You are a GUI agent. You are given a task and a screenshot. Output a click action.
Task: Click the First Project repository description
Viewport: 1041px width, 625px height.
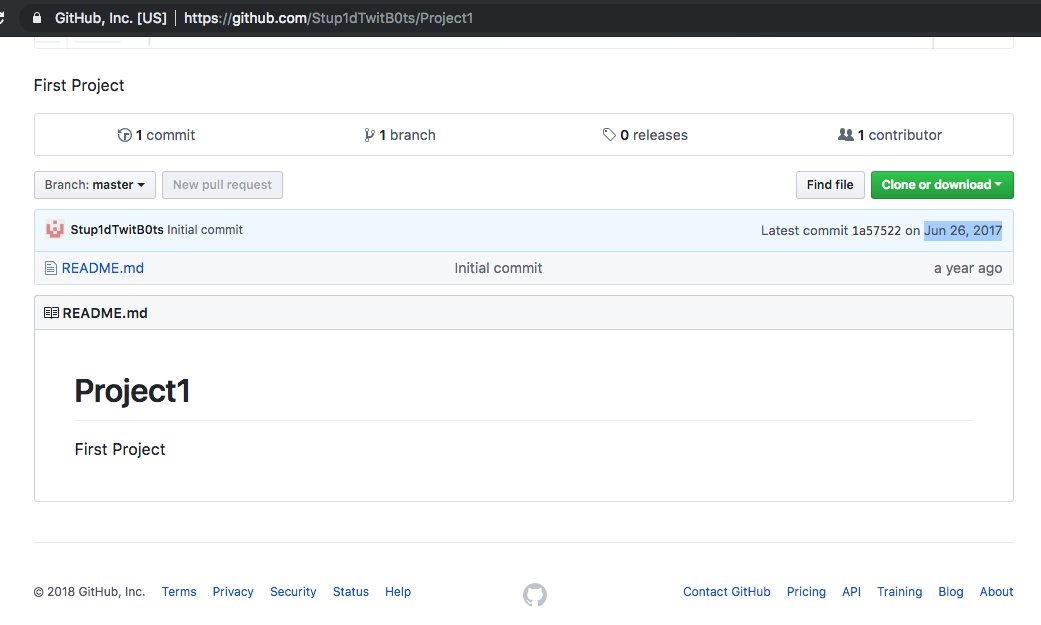click(79, 86)
